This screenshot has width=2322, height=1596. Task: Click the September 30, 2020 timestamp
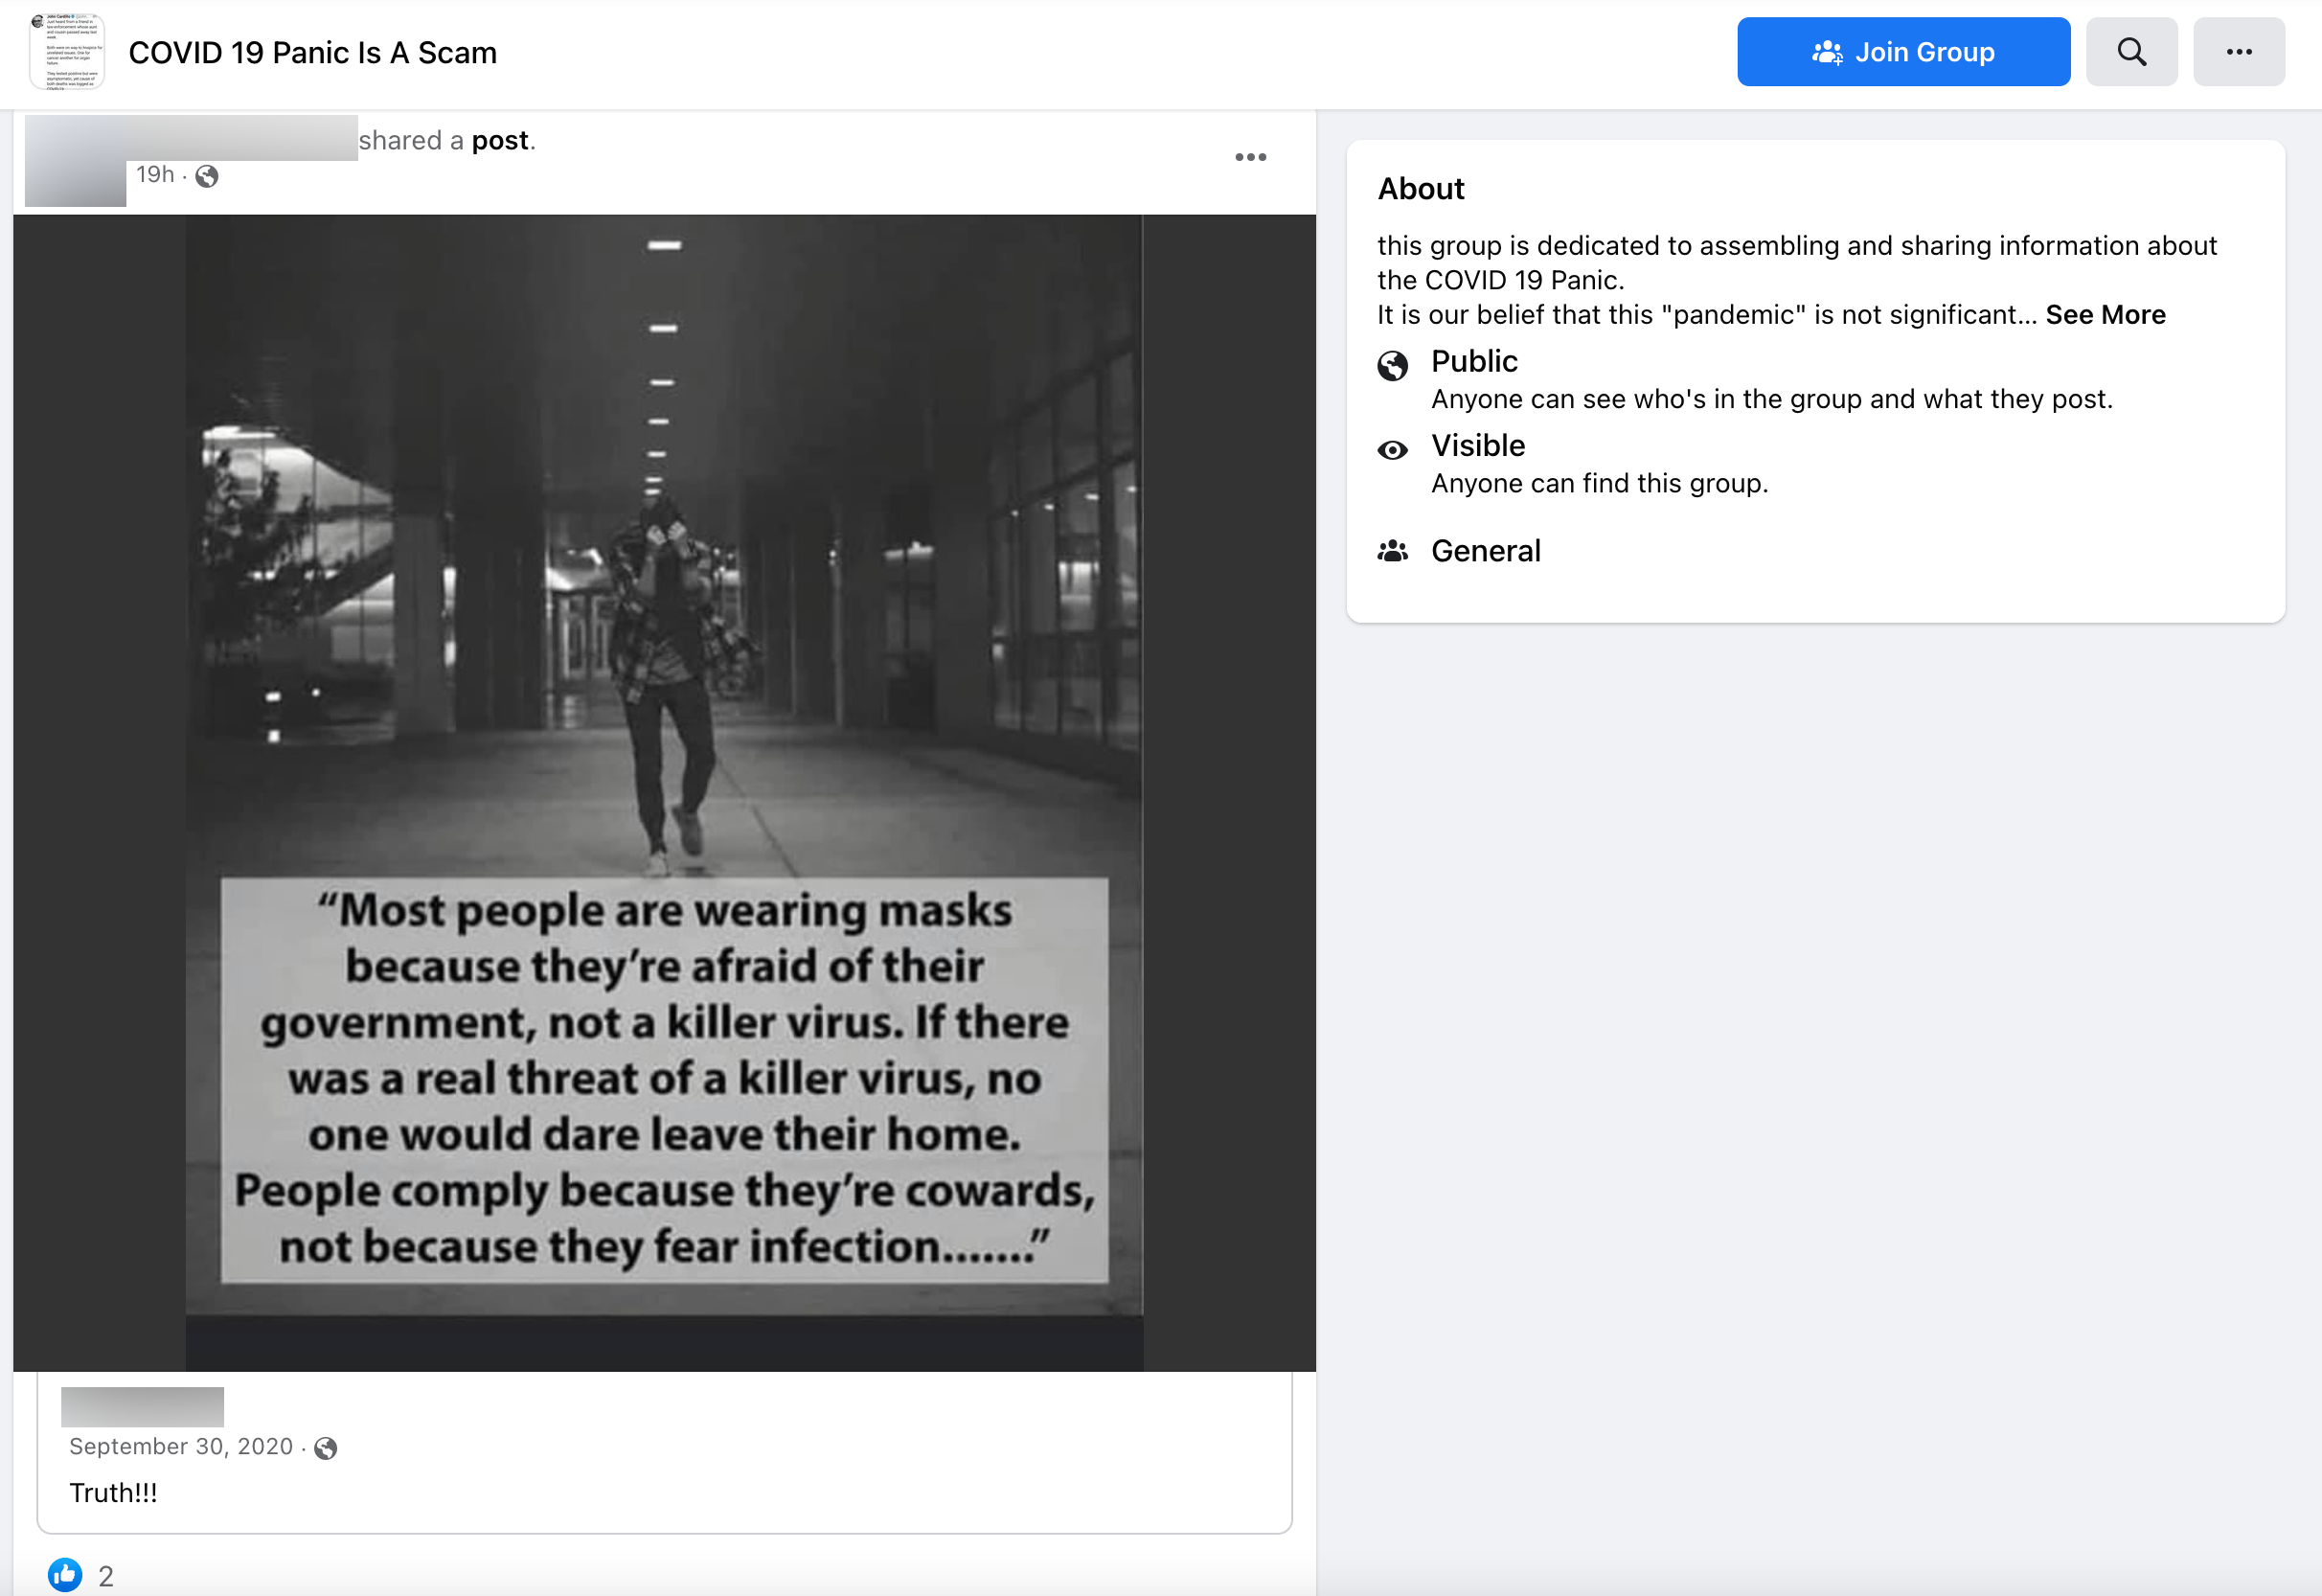click(x=181, y=1447)
